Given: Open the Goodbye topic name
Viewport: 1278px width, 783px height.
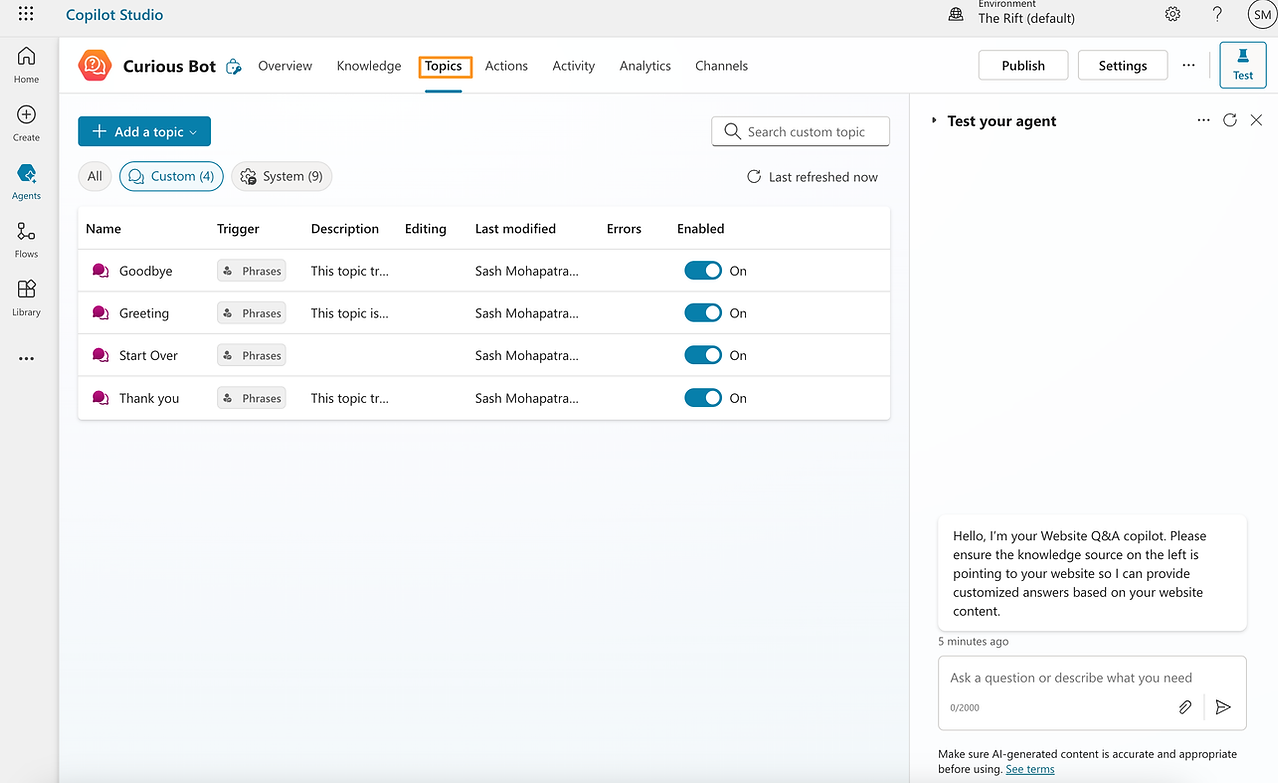Looking at the screenshot, I should [x=146, y=271].
